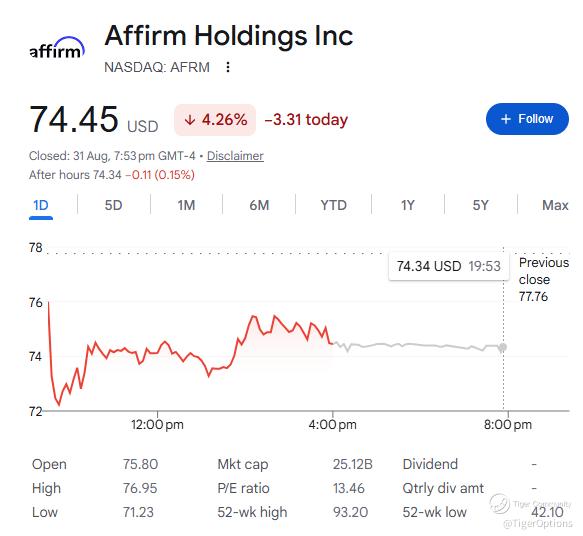Click the red intraday price line peak

[x=48, y=304]
